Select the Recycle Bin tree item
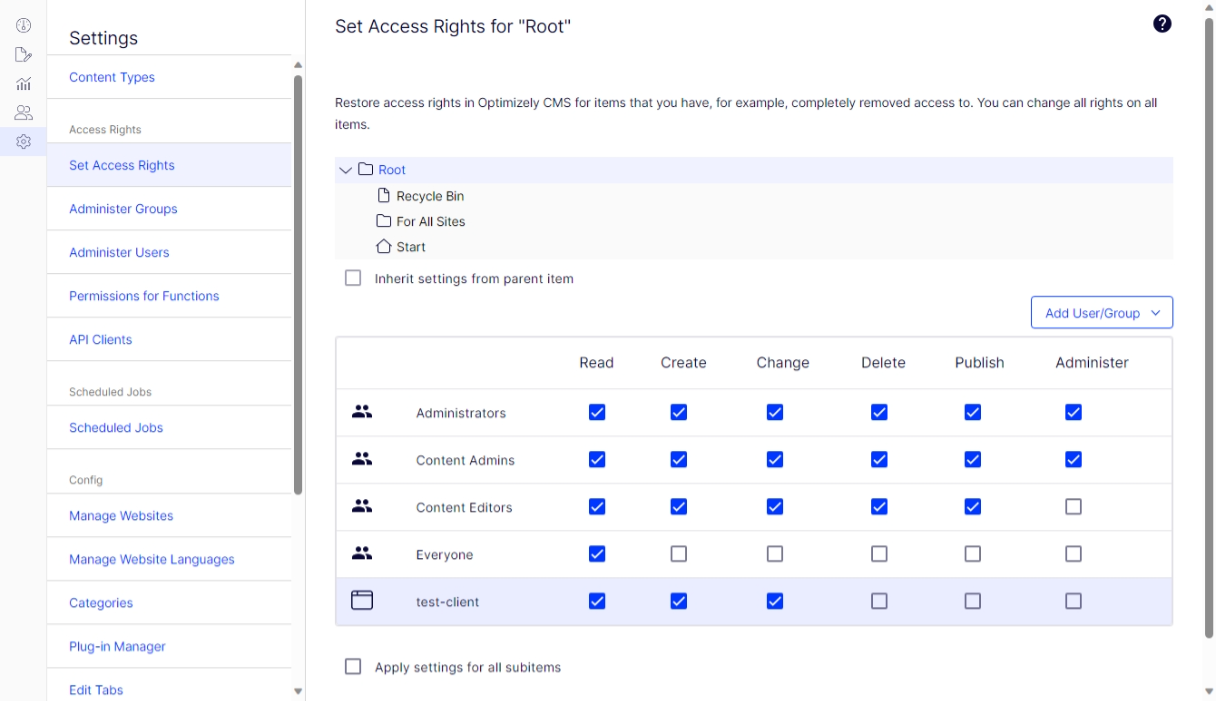The width and height of the screenshot is (1216, 701). click(430, 196)
